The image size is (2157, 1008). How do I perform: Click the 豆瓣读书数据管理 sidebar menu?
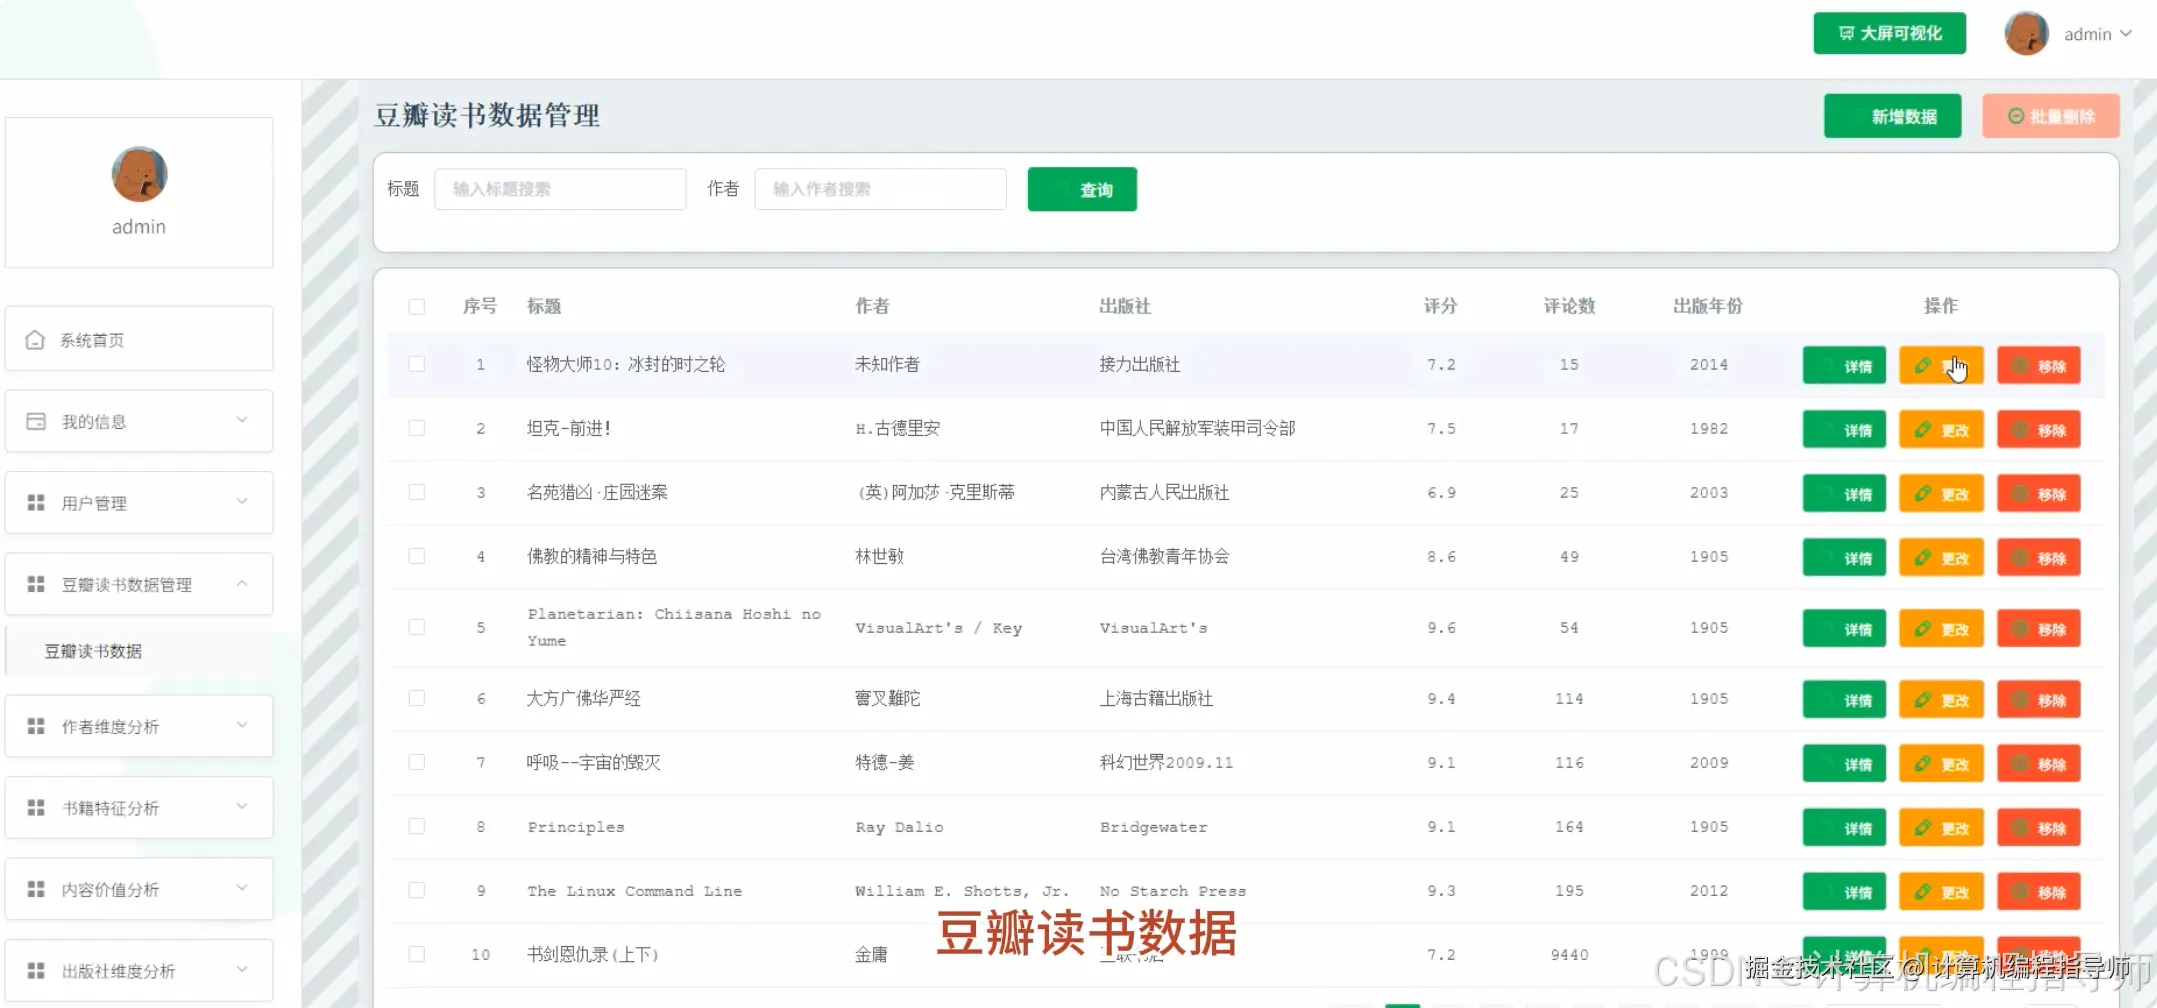[x=139, y=584]
